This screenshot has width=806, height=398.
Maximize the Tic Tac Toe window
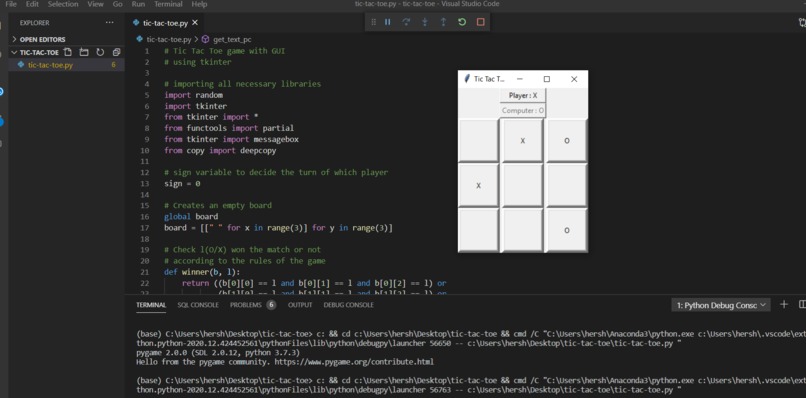[x=547, y=79]
